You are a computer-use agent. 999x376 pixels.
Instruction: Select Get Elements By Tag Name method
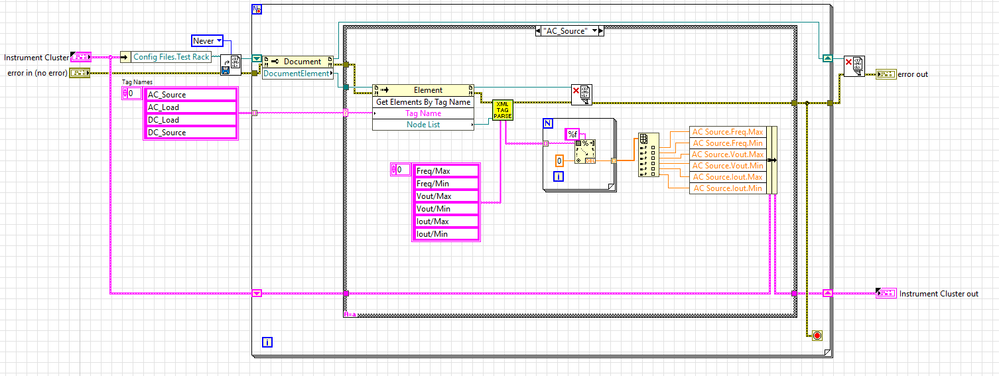click(x=424, y=101)
